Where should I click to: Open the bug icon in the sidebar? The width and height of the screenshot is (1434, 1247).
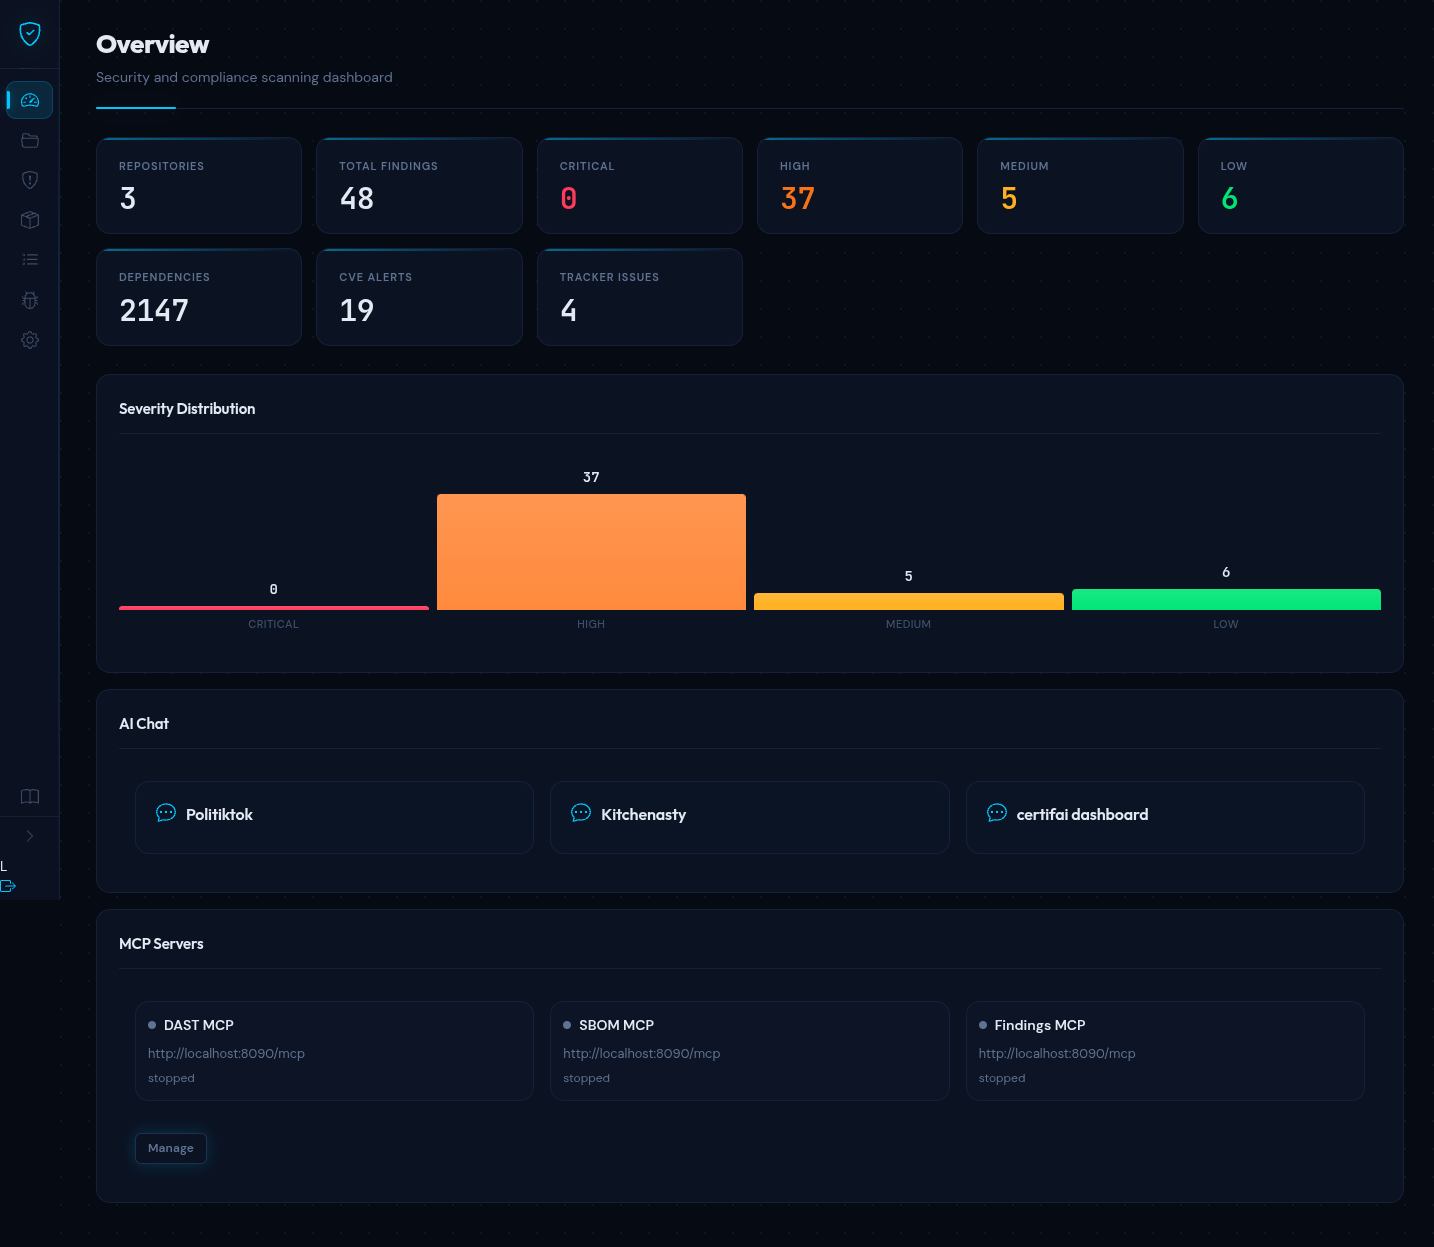click(x=30, y=300)
